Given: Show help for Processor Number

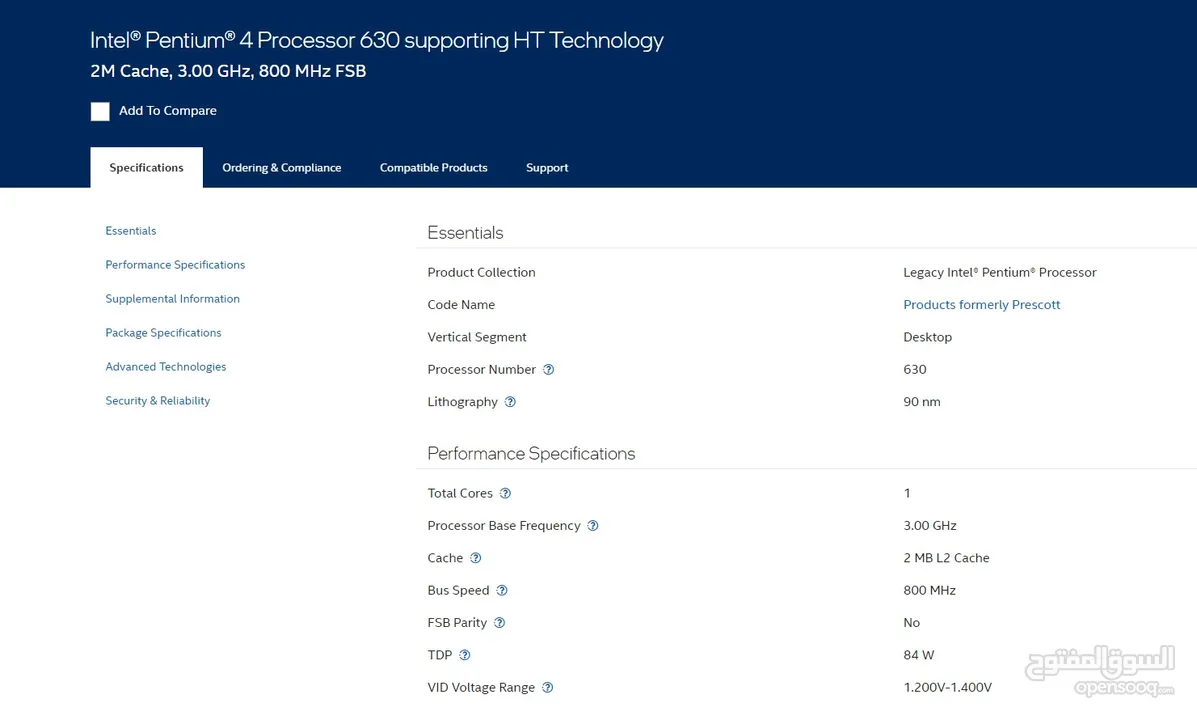Looking at the screenshot, I should [548, 370].
